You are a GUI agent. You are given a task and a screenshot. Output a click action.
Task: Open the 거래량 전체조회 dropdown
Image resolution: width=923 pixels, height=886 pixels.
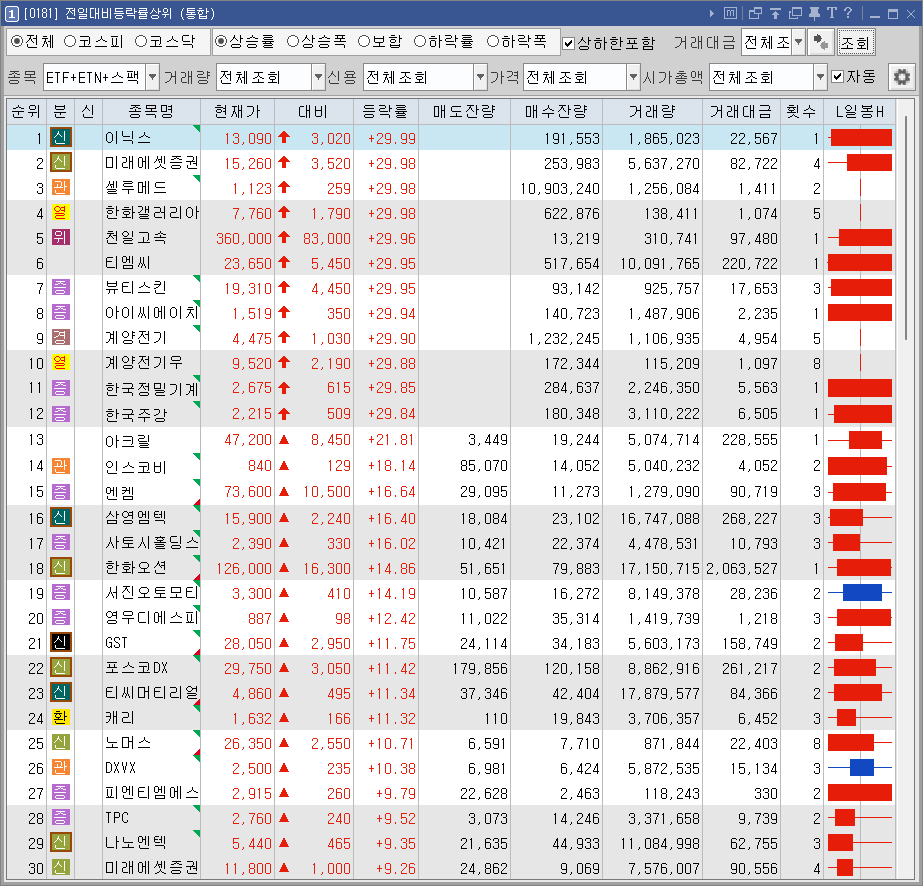318,77
